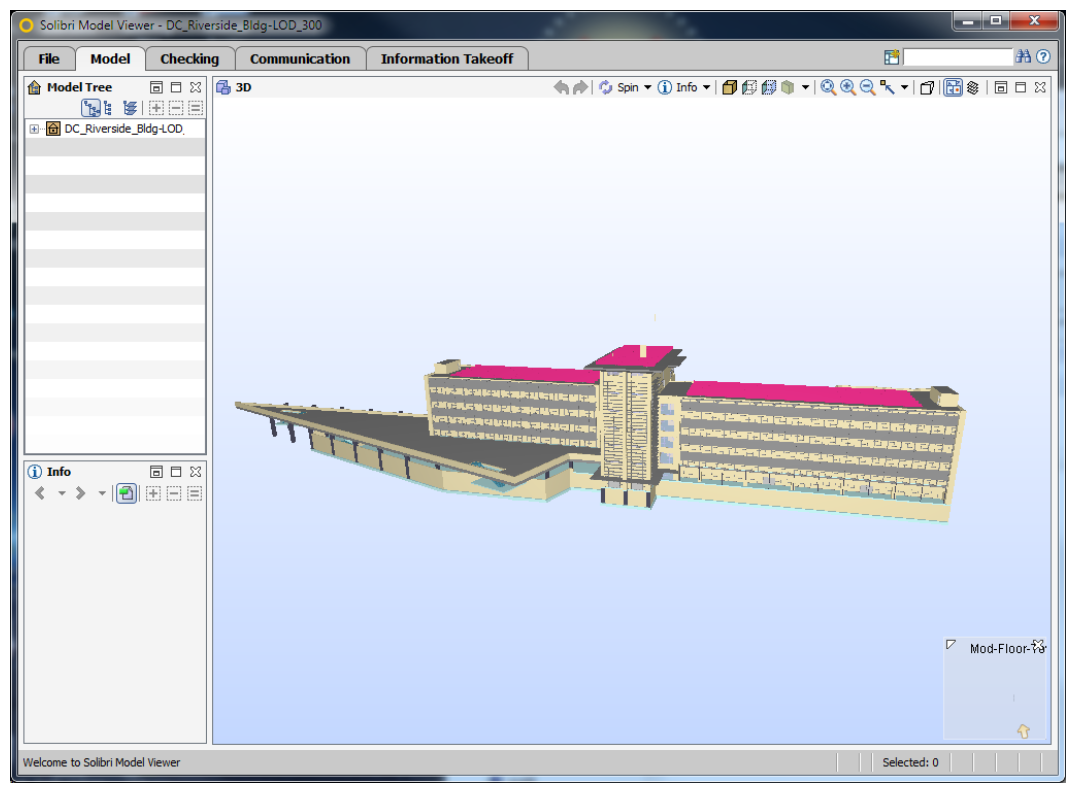Expand the DC_Riverside_Bldg-LOD tree node

coord(34,129)
